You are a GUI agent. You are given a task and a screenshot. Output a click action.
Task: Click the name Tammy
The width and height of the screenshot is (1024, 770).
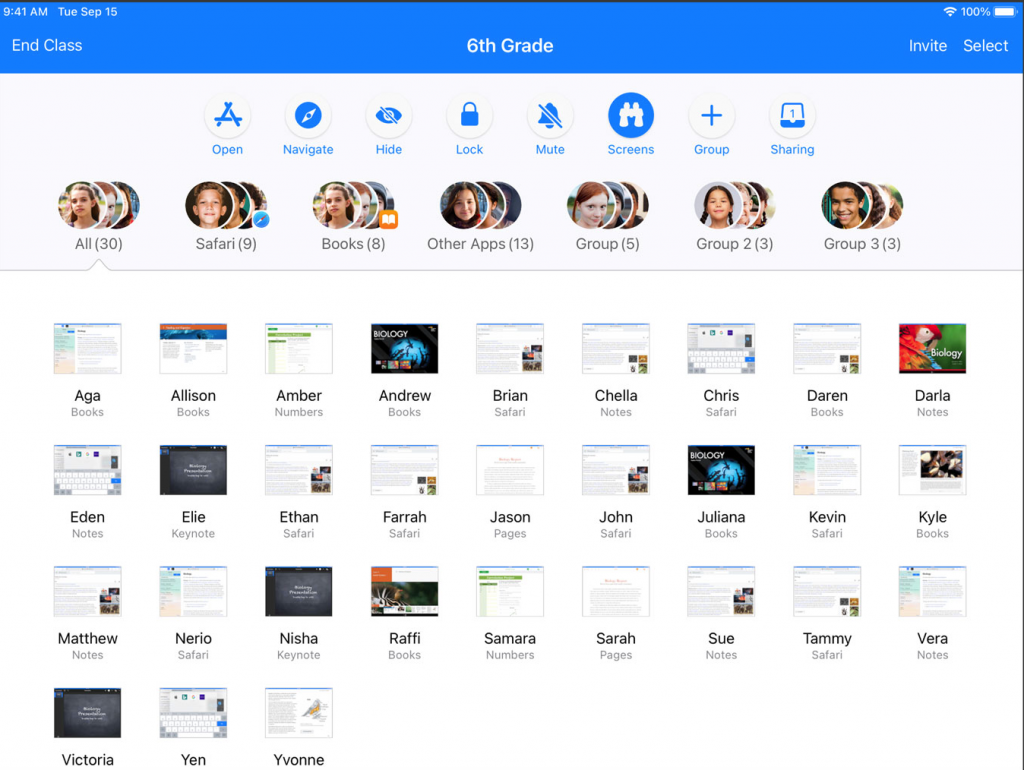click(x=827, y=639)
